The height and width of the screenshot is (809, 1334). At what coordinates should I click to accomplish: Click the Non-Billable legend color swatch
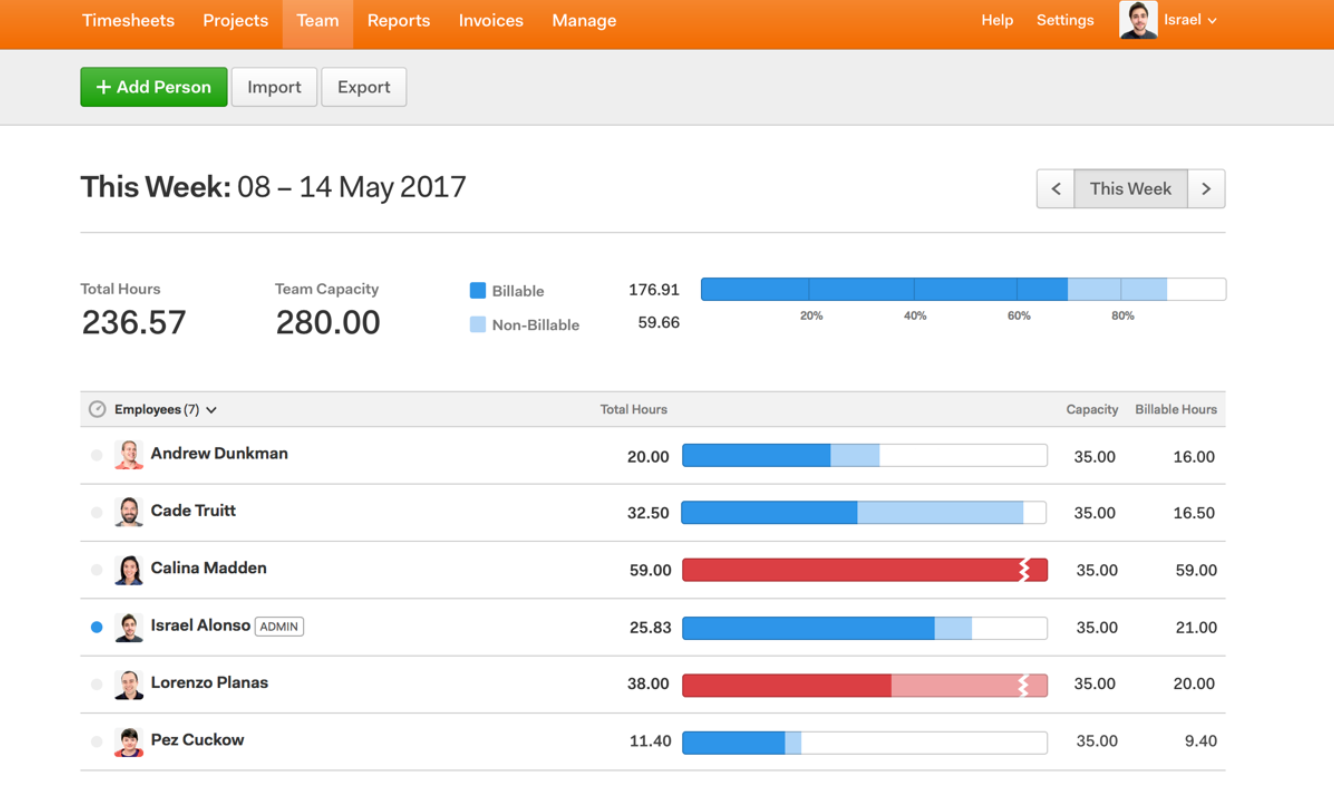[478, 324]
